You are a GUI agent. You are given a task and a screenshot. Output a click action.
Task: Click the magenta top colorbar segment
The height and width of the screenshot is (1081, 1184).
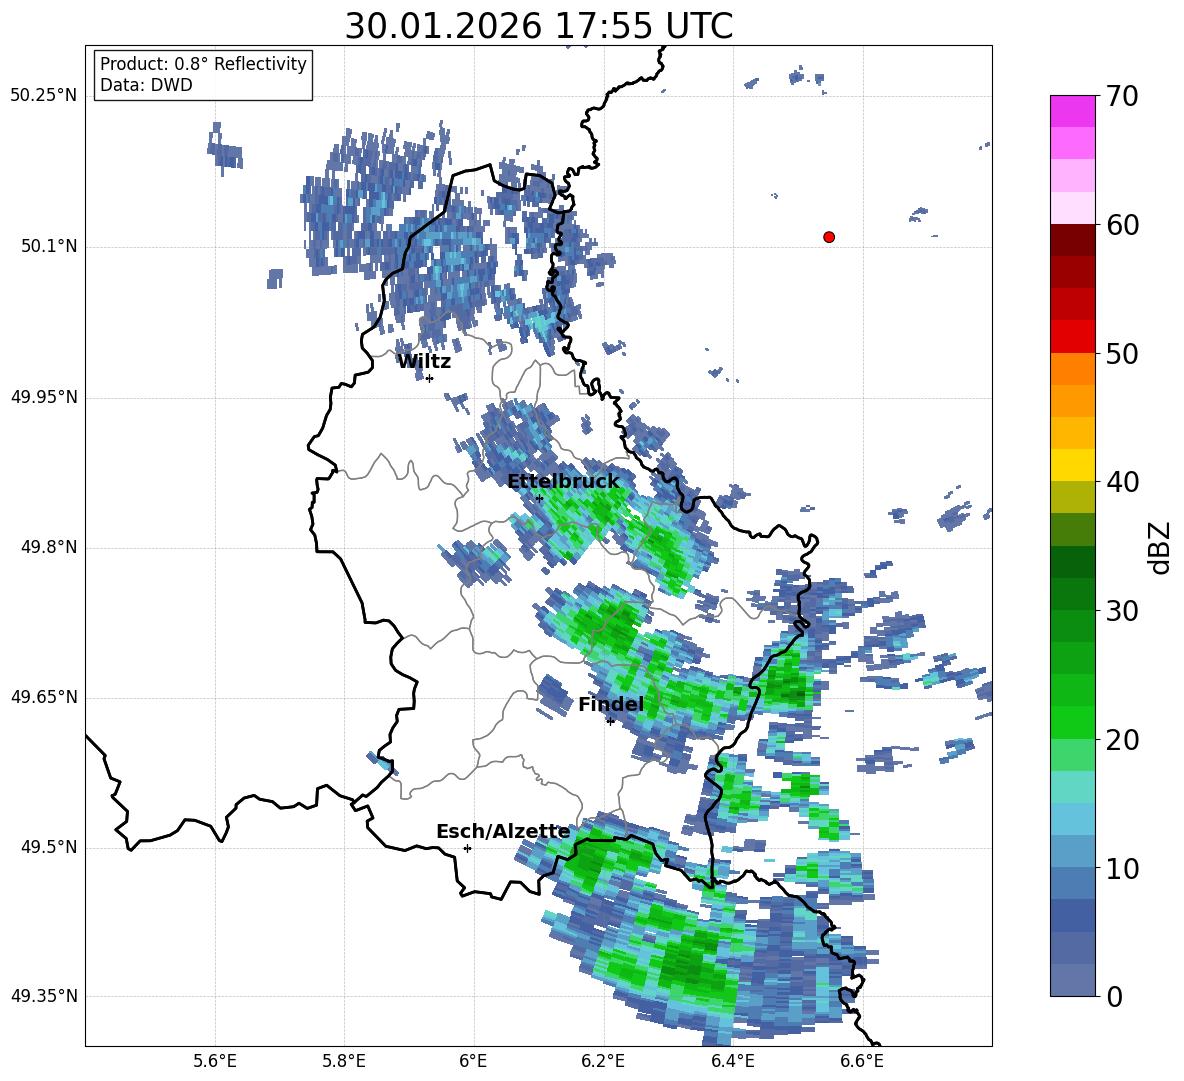1072,111
